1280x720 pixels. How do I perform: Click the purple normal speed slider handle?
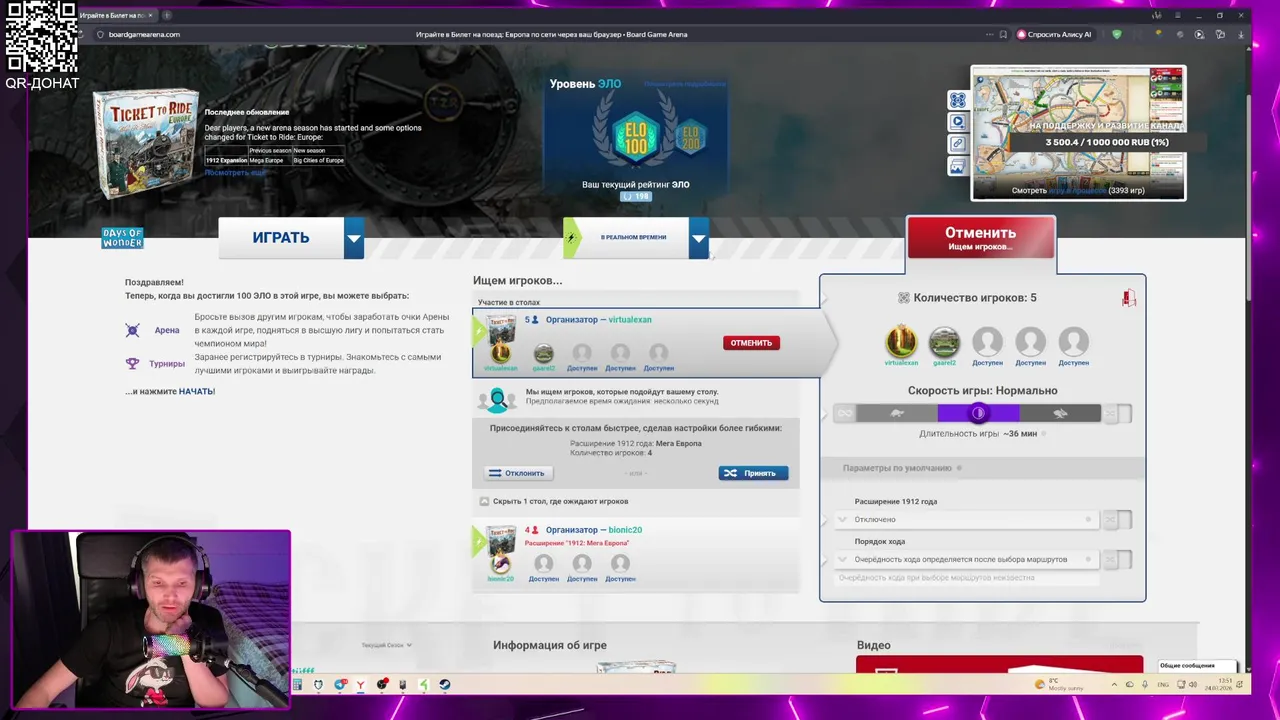(x=978, y=413)
